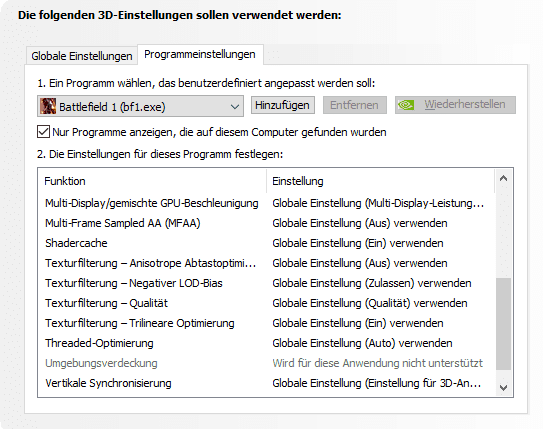
Task: Click the Einstellung column header
Action: tap(381, 181)
